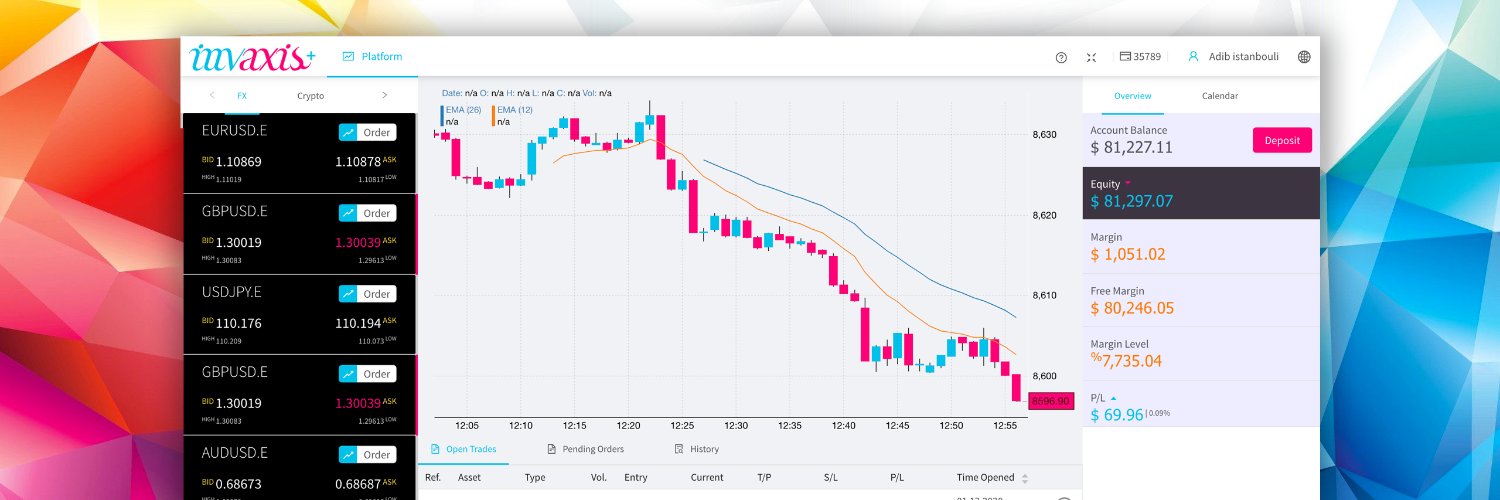Click the 12:30 time axis label
The width and height of the screenshot is (1500, 500).
736,426
